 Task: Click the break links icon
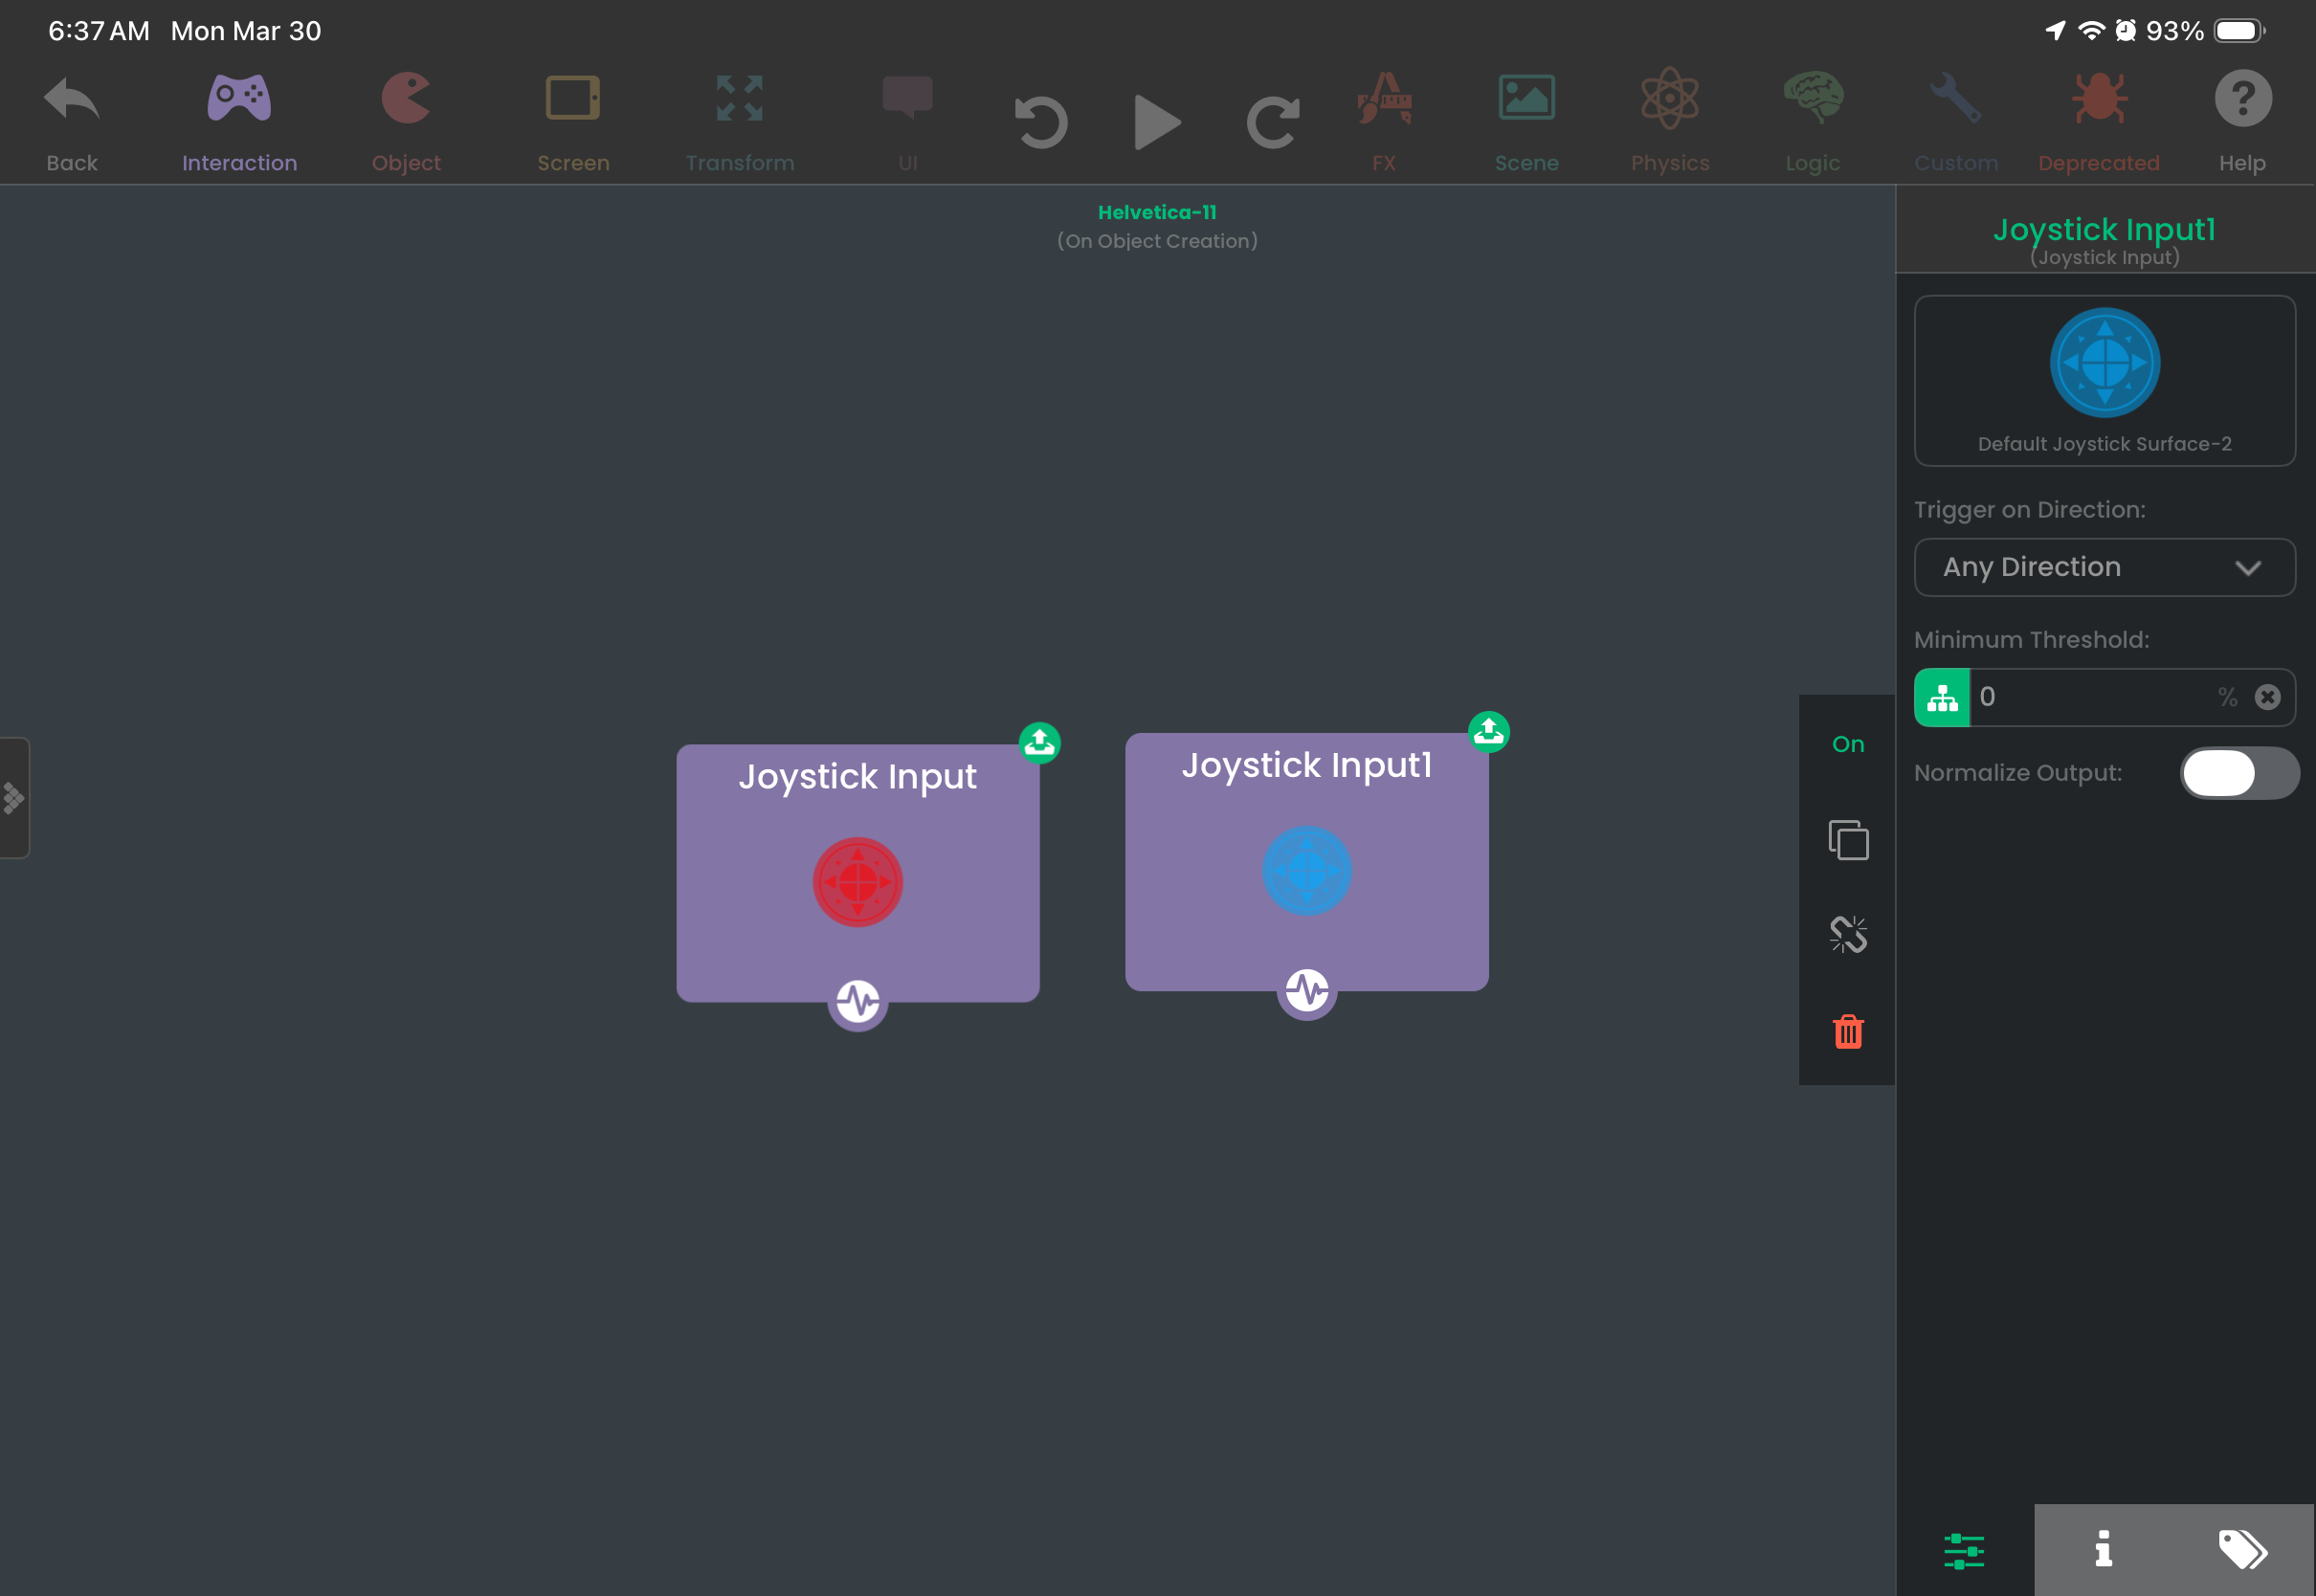1847,935
